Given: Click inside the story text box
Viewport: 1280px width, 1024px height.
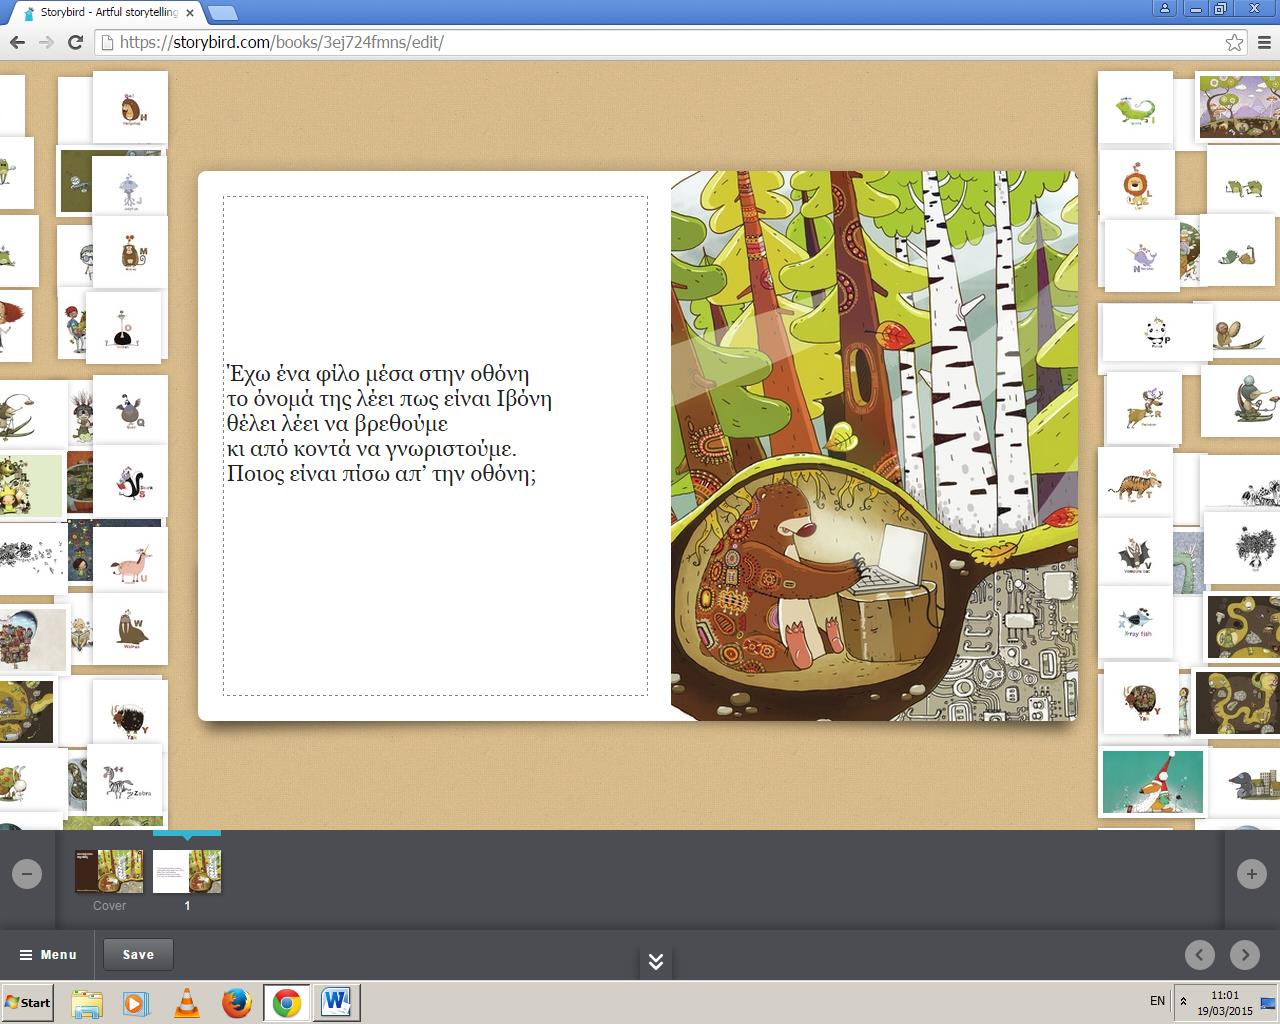Looking at the screenshot, I should pyautogui.click(x=435, y=446).
